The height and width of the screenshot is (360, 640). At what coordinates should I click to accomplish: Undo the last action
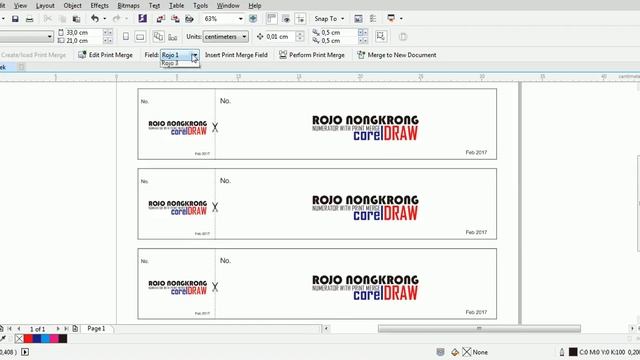point(95,18)
